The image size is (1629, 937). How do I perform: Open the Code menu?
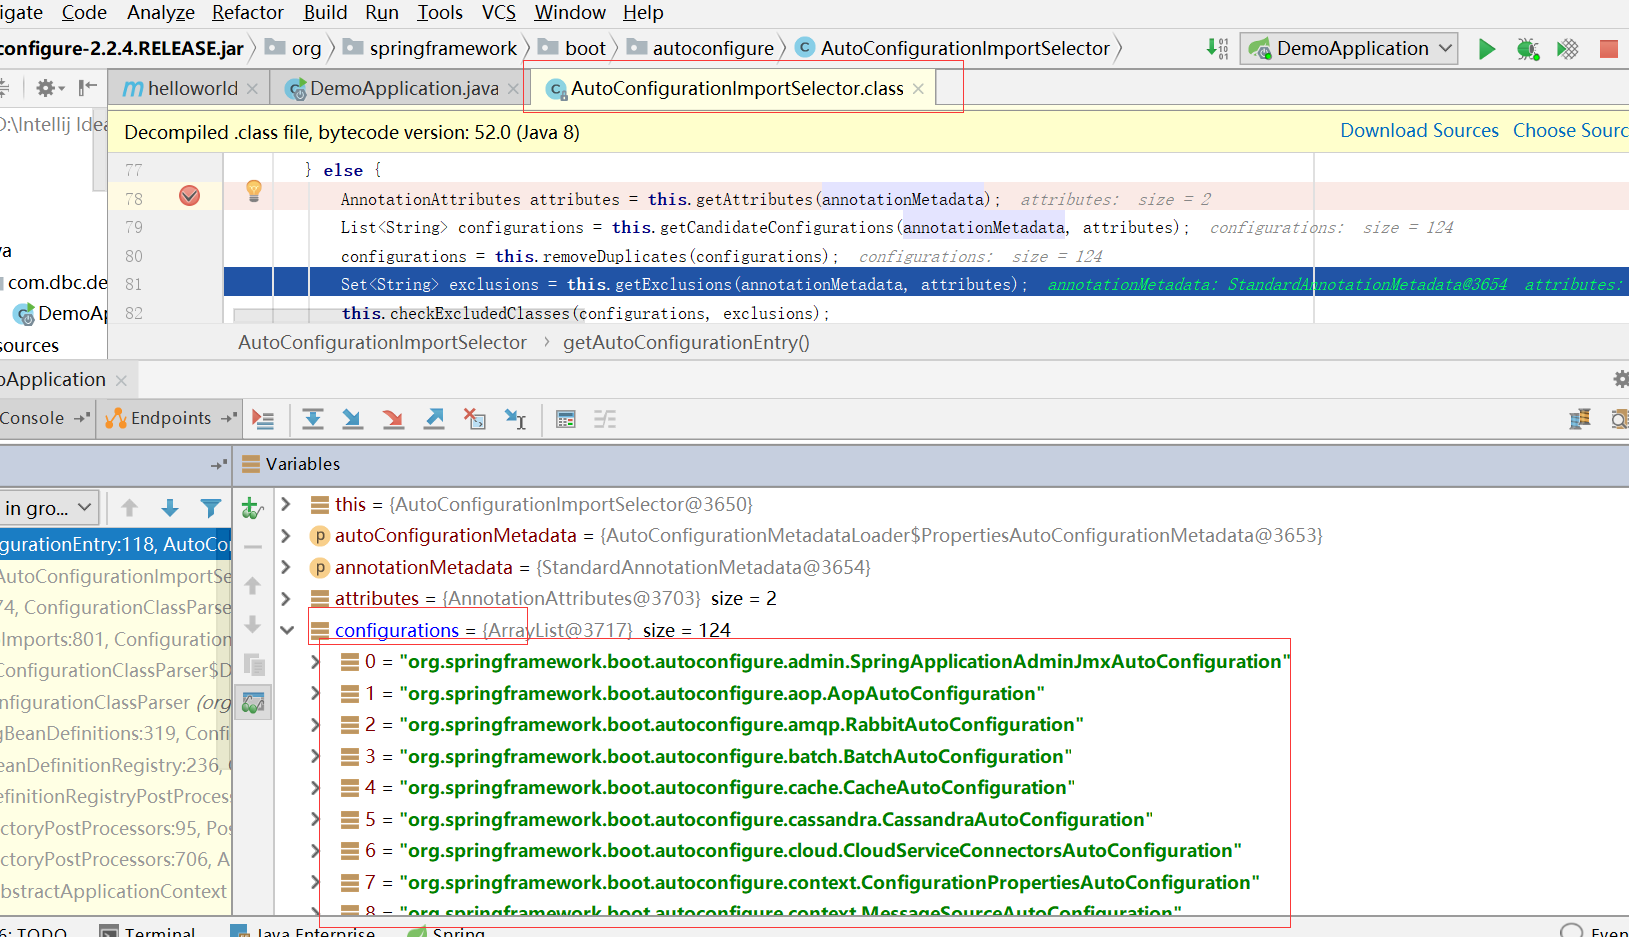84,12
